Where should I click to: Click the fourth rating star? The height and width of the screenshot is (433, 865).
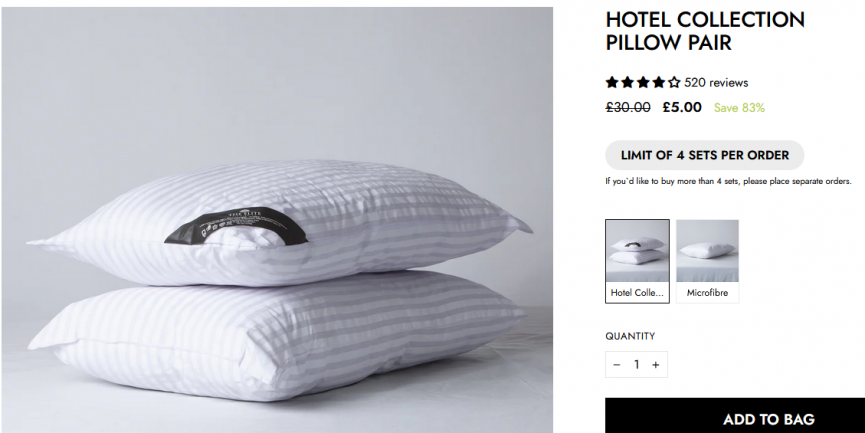[x=659, y=83]
